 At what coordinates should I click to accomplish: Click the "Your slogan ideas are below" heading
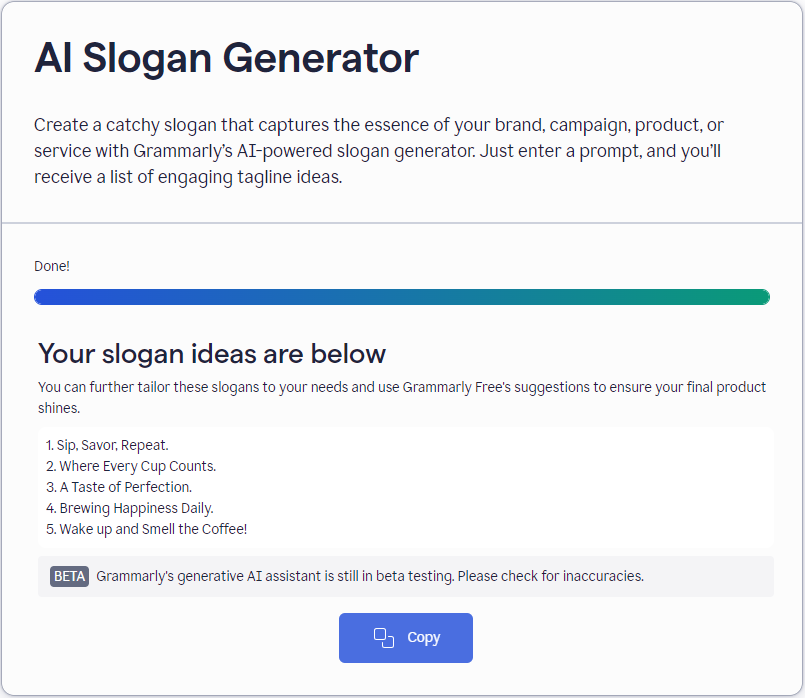point(212,353)
